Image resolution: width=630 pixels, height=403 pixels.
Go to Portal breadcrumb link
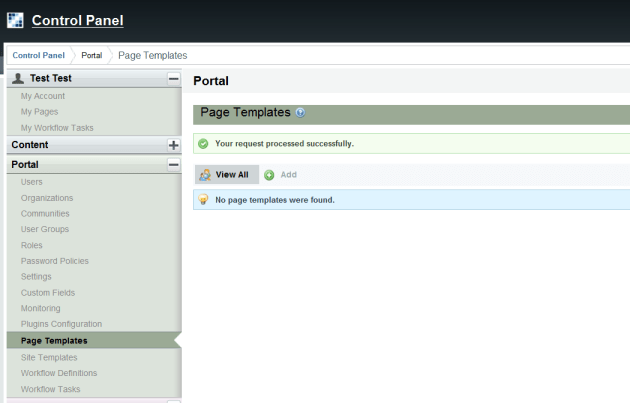(91, 55)
